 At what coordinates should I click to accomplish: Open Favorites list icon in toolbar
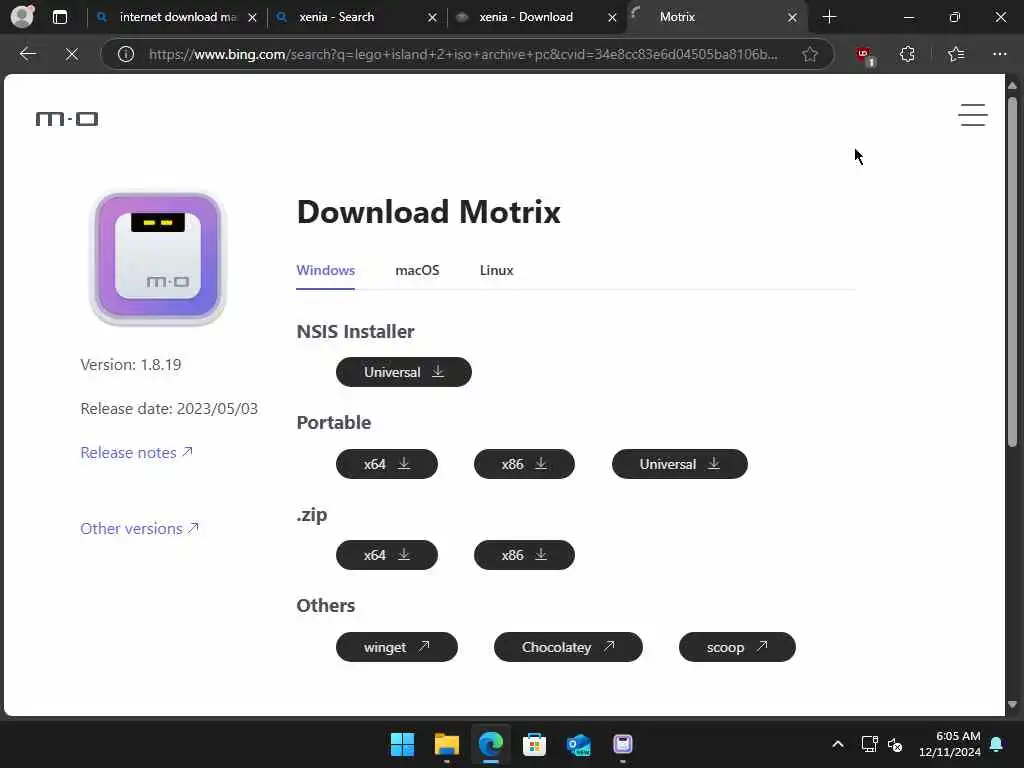955,54
